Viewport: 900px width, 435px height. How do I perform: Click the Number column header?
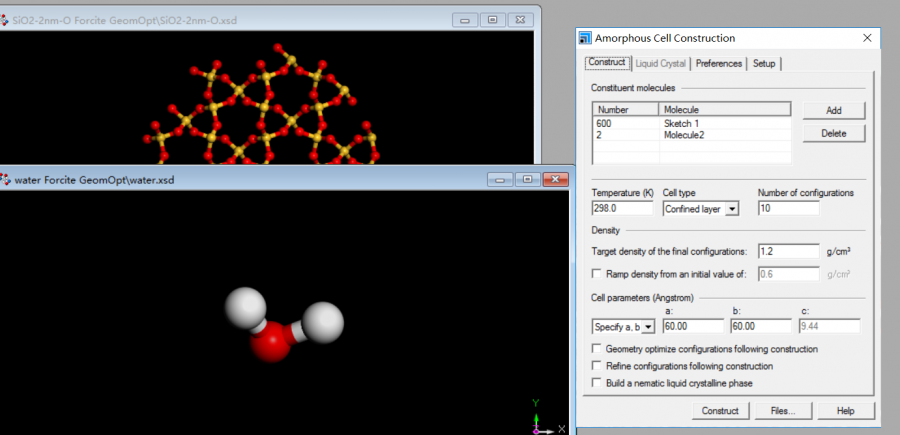626,110
